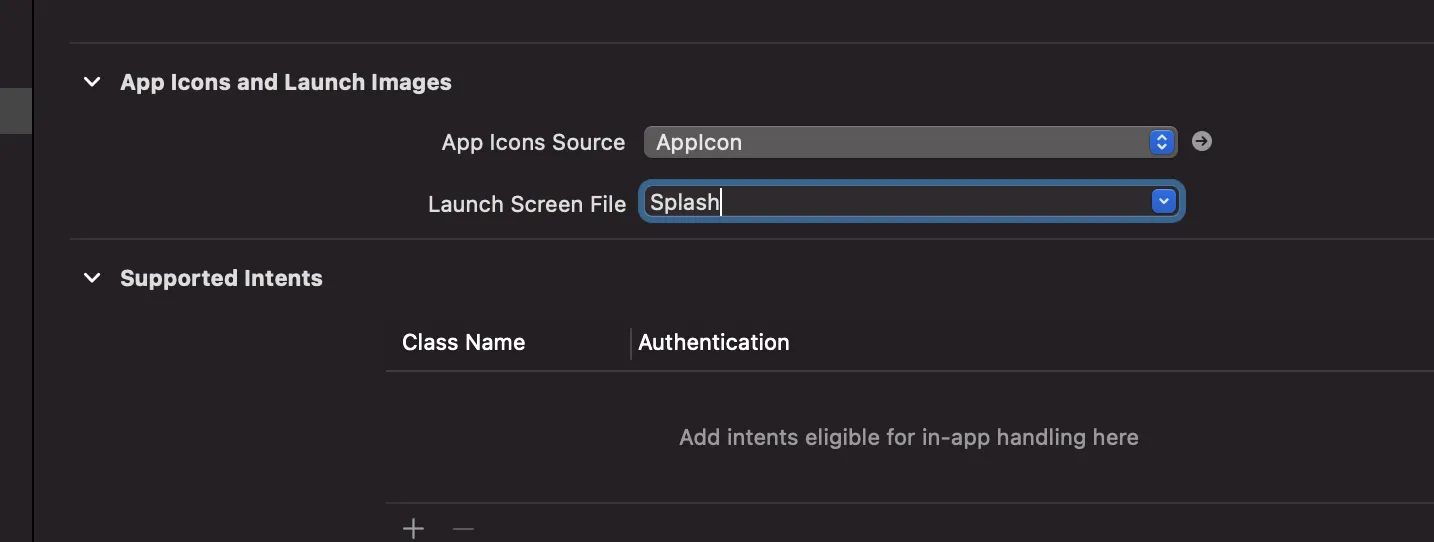Click the App Icons and Launch Images title
Screen dimensions: 1434x542
pyautogui.click(x=286, y=82)
